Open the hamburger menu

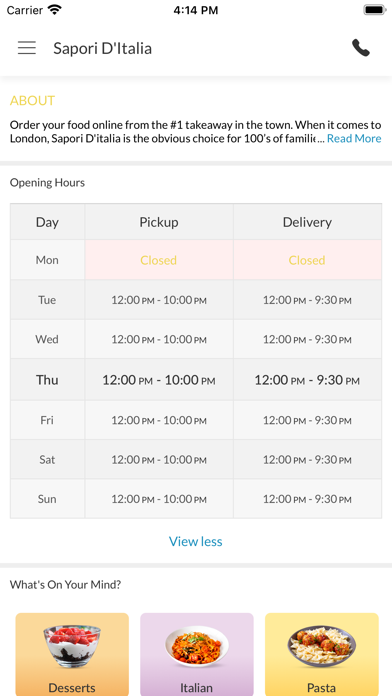[x=27, y=48]
